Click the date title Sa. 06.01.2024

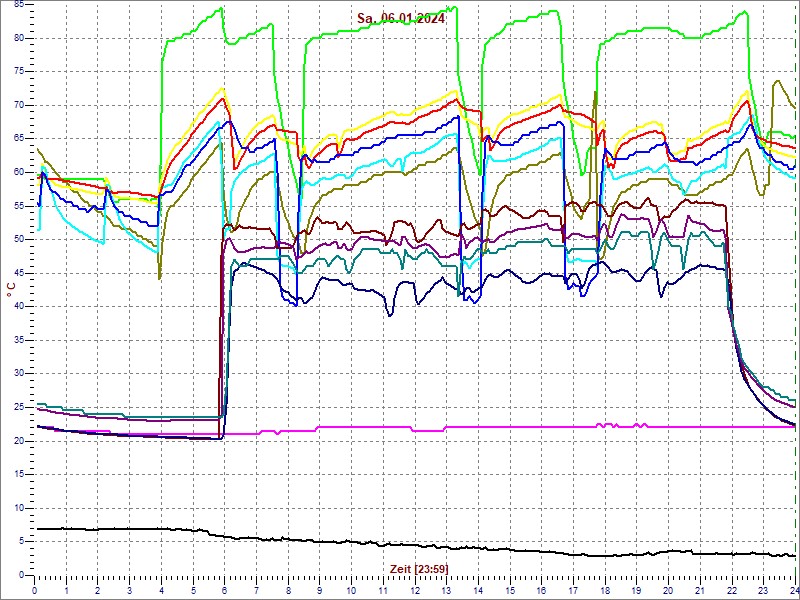pyautogui.click(x=401, y=18)
